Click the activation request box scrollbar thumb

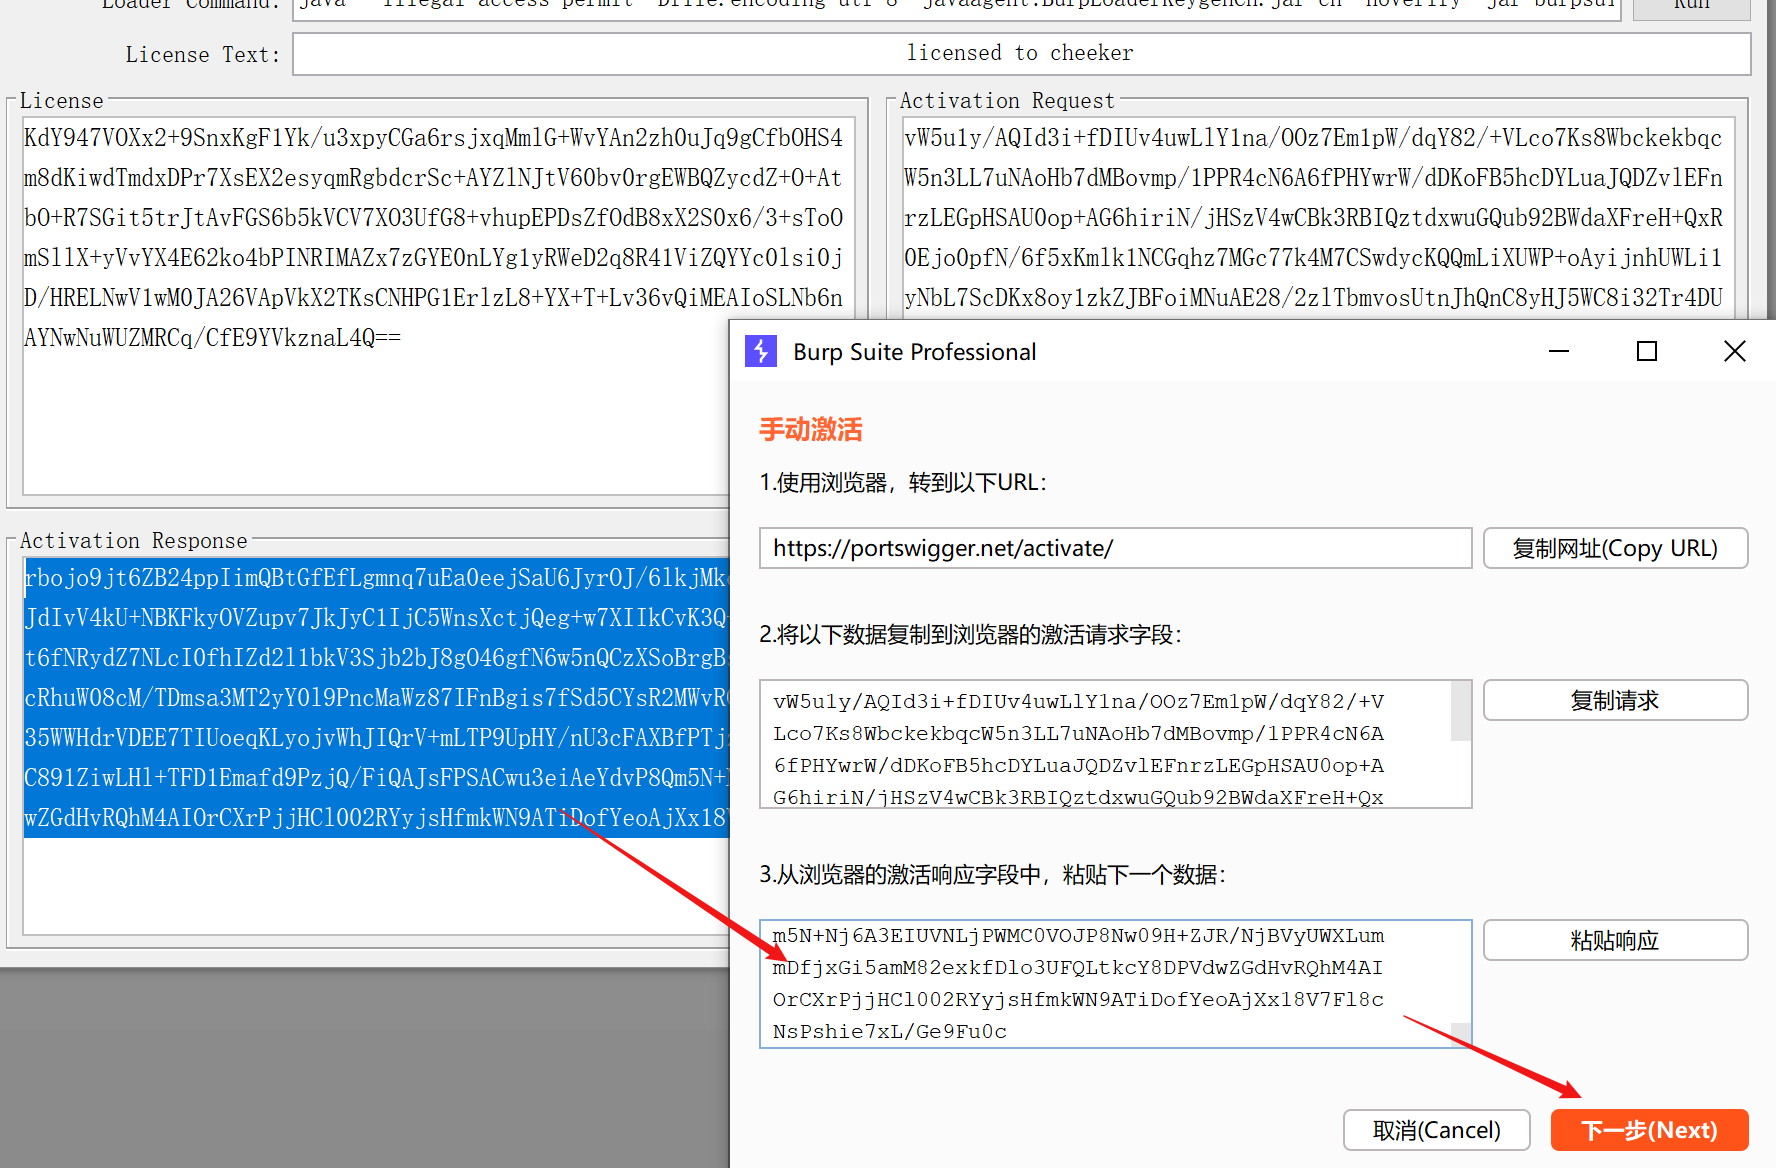click(x=1461, y=711)
